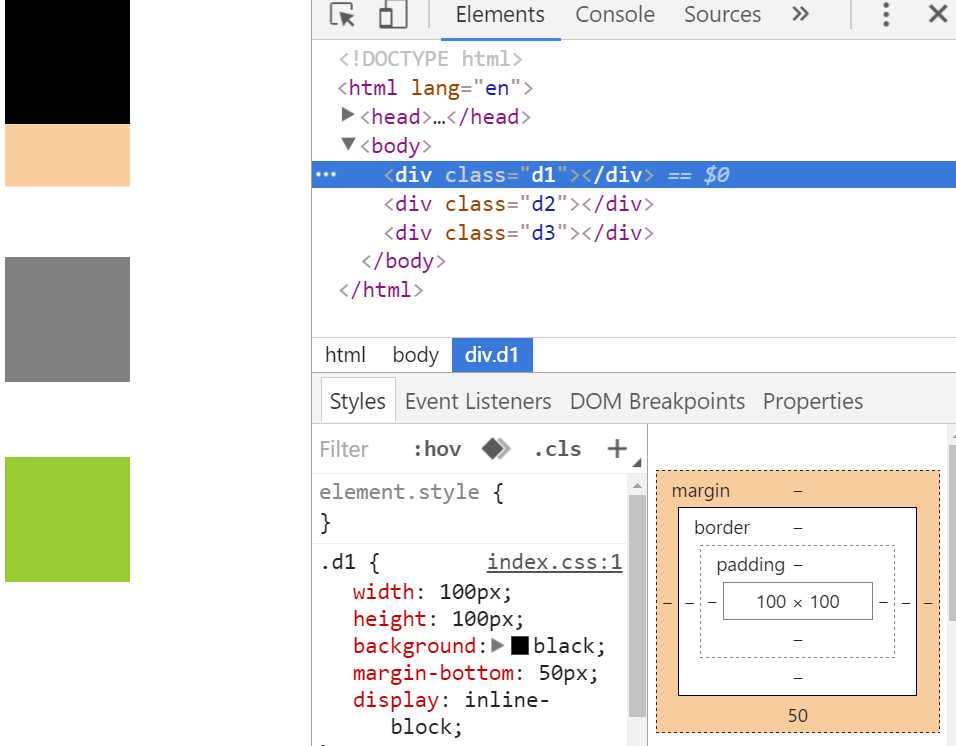Select div.d1 in the breadcrumb bar
This screenshot has width=956, height=746.
(492, 355)
